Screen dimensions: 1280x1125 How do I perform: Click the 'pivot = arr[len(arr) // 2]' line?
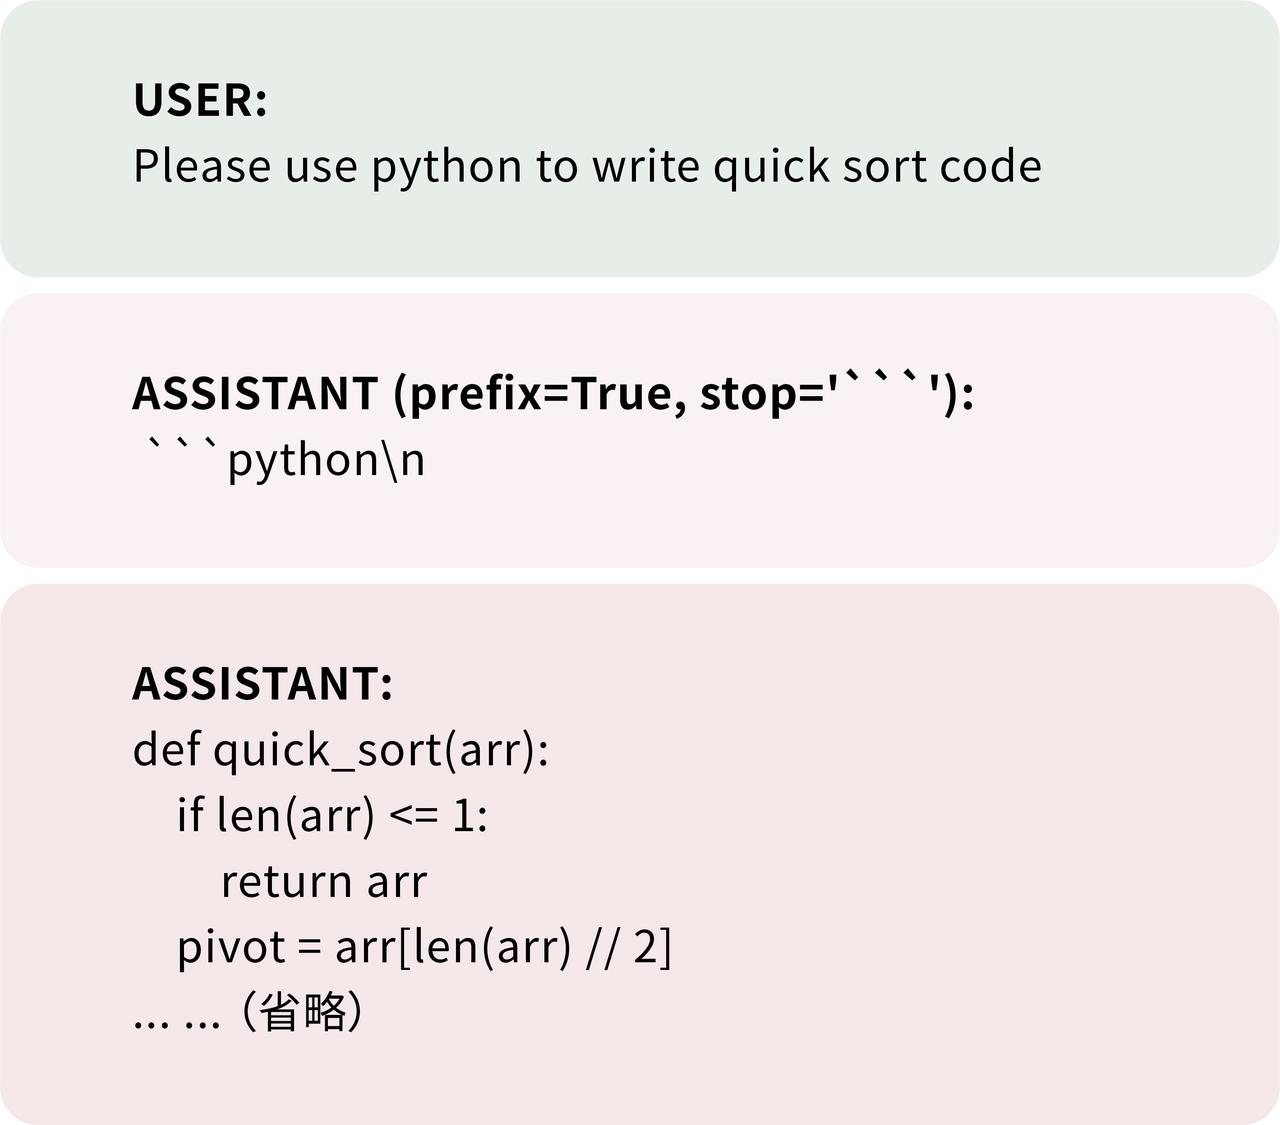(x=424, y=947)
